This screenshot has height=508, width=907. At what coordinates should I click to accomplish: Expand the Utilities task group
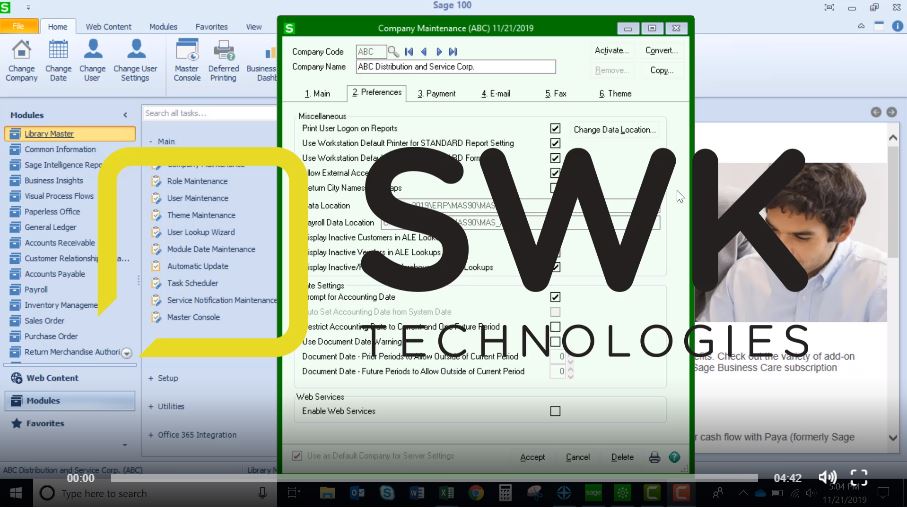(x=151, y=407)
